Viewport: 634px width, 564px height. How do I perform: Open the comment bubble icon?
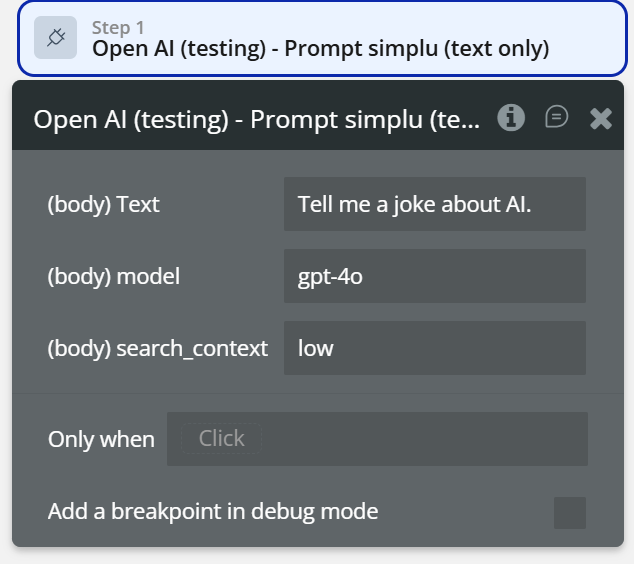click(x=557, y=118)
